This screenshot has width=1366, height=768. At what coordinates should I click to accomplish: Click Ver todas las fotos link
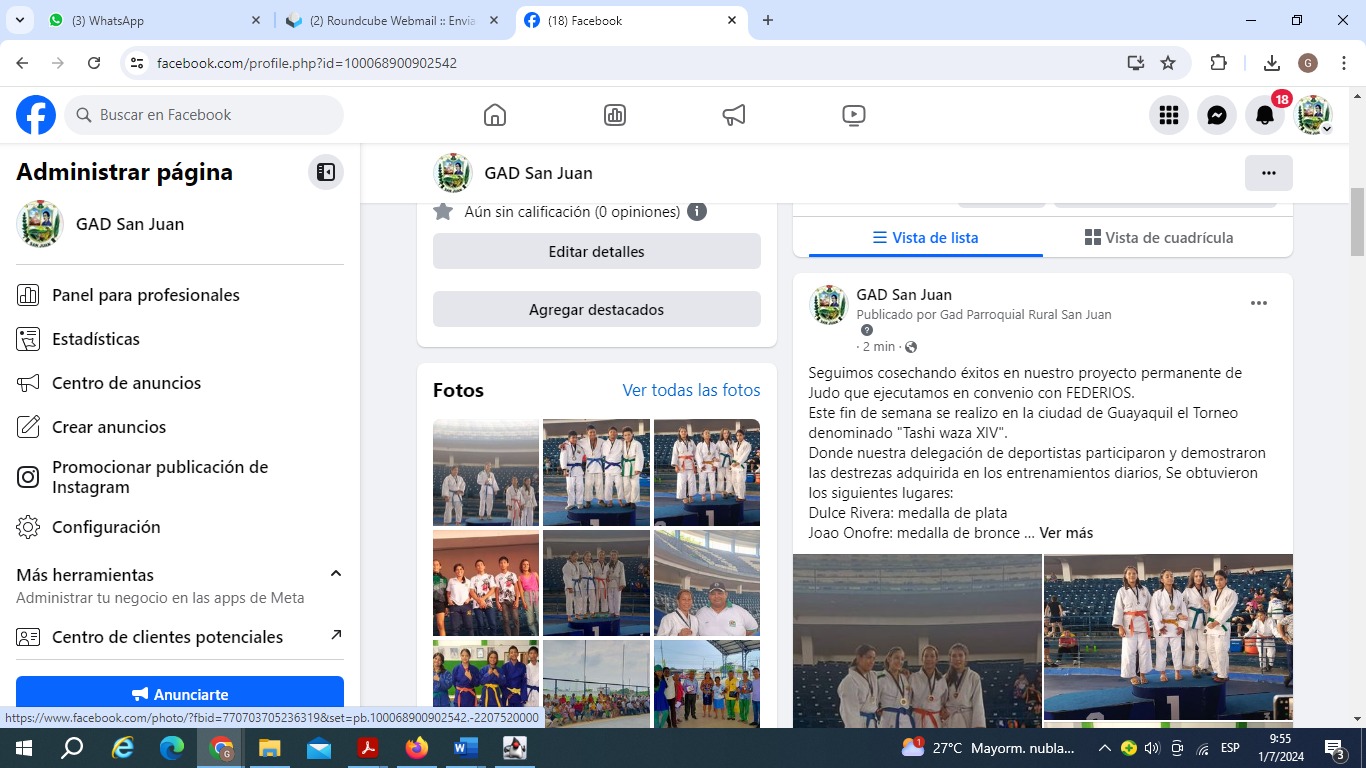(691, 390)
